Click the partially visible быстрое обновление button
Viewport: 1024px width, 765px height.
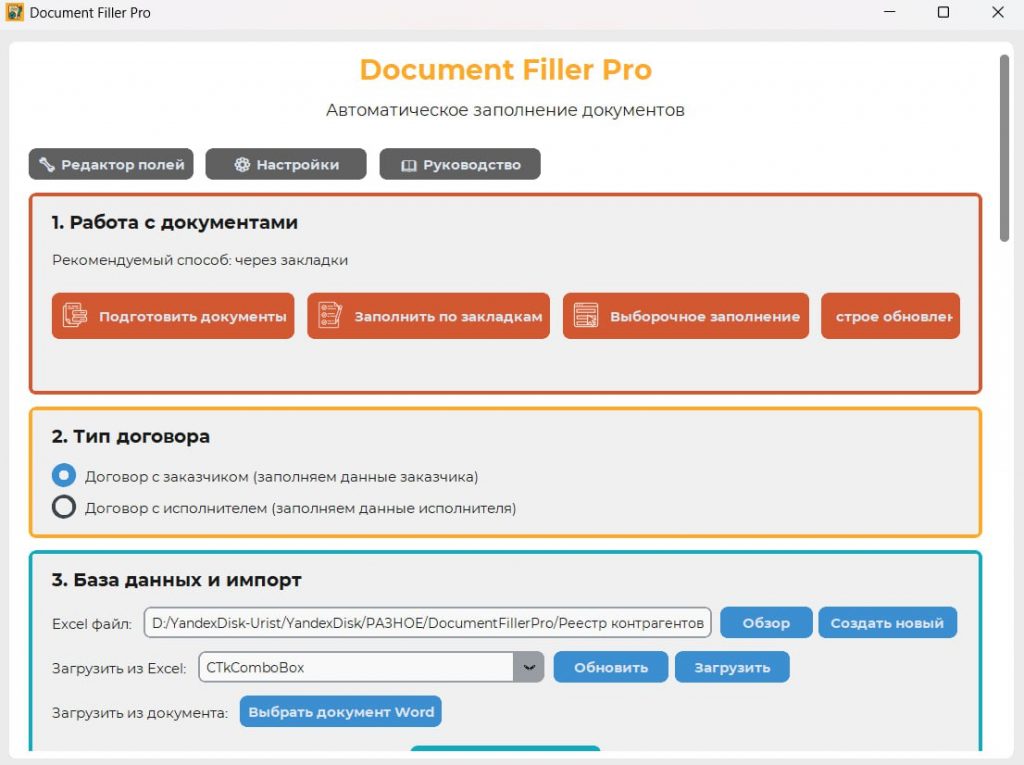click(890, 316)
